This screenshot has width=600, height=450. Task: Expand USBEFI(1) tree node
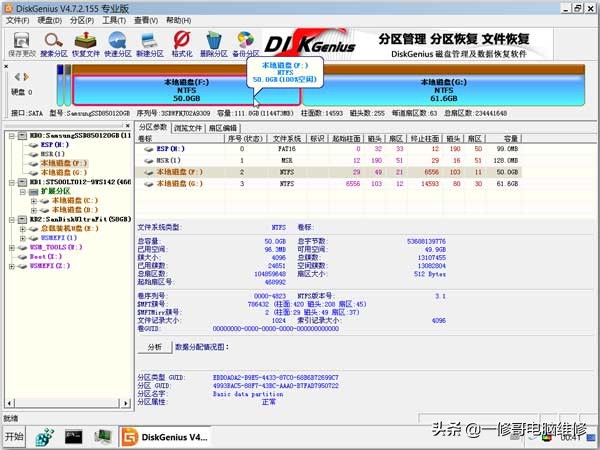(23, 238)
